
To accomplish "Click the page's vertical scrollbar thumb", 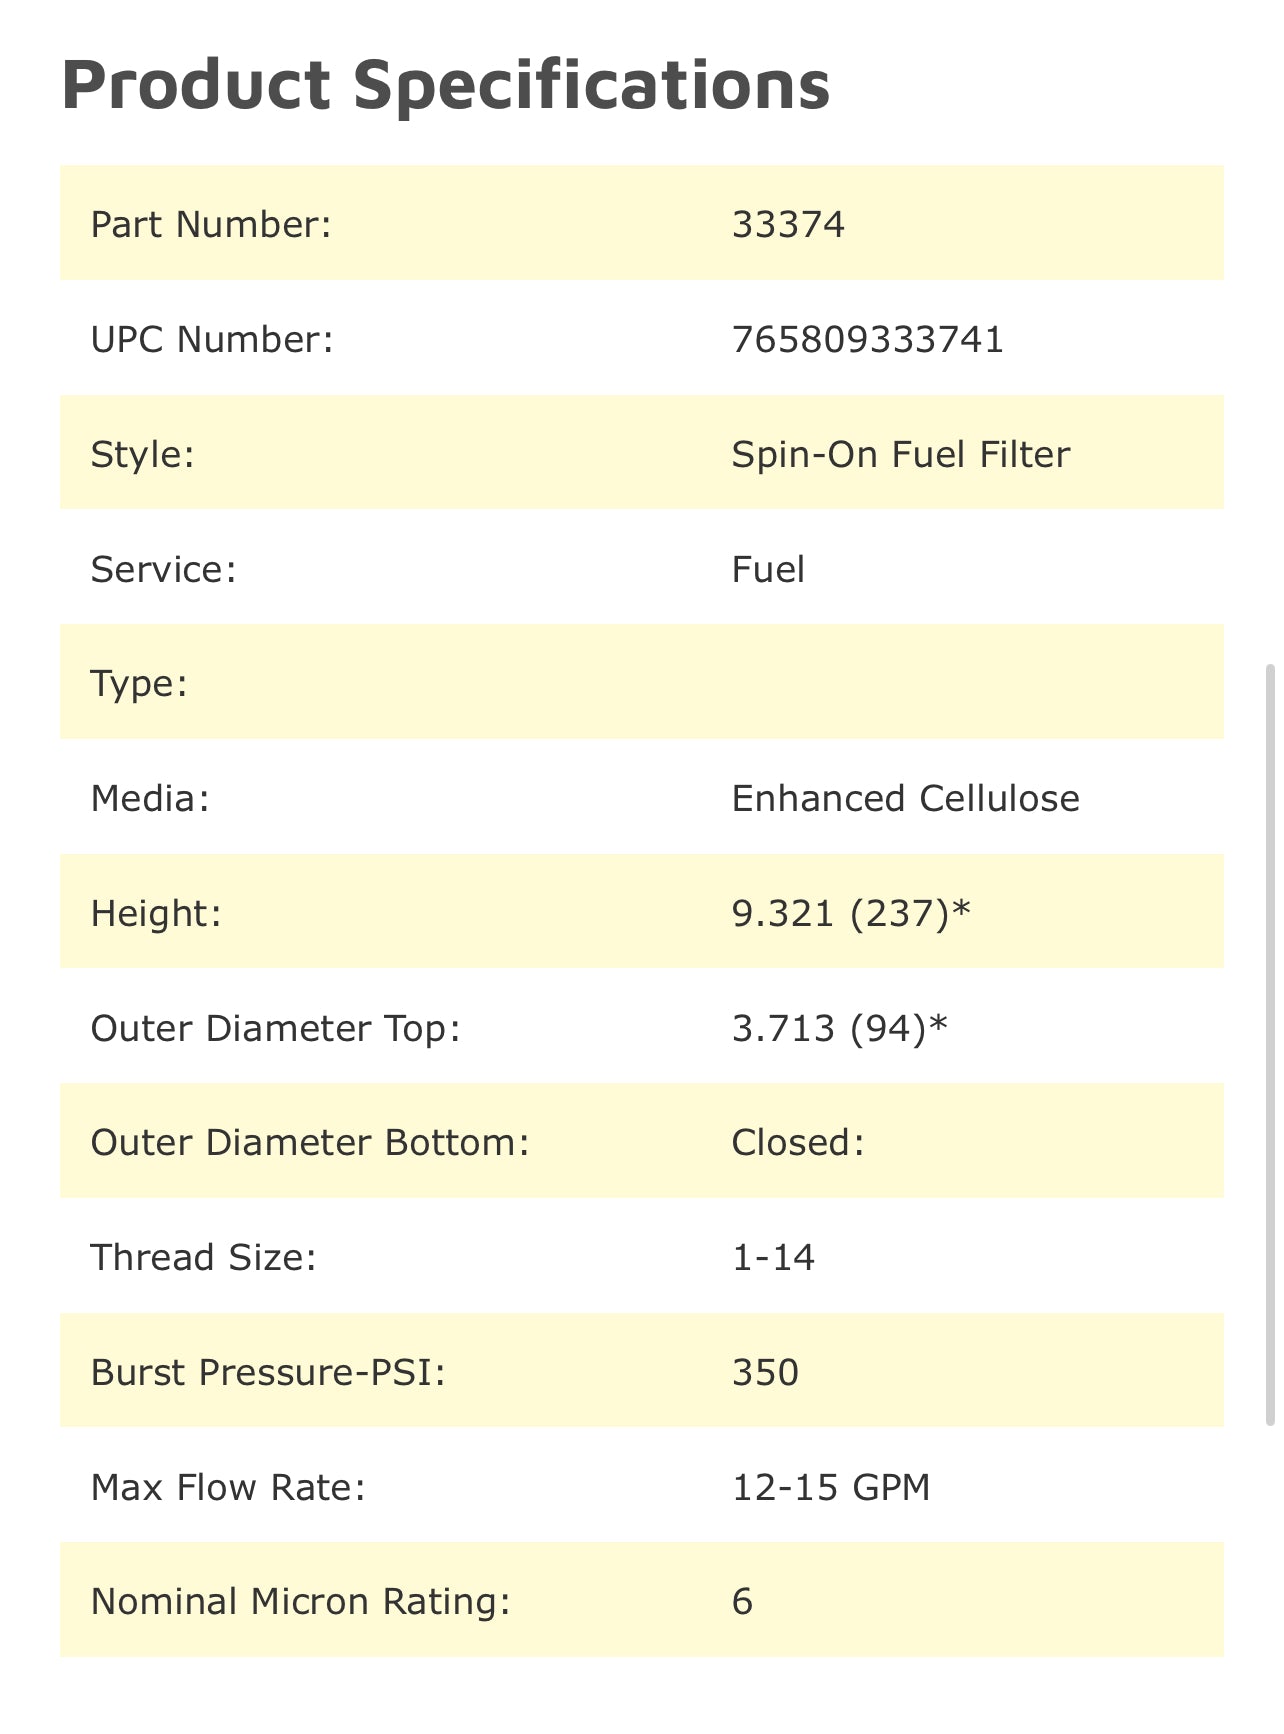I will (x=1271, y=1040).
